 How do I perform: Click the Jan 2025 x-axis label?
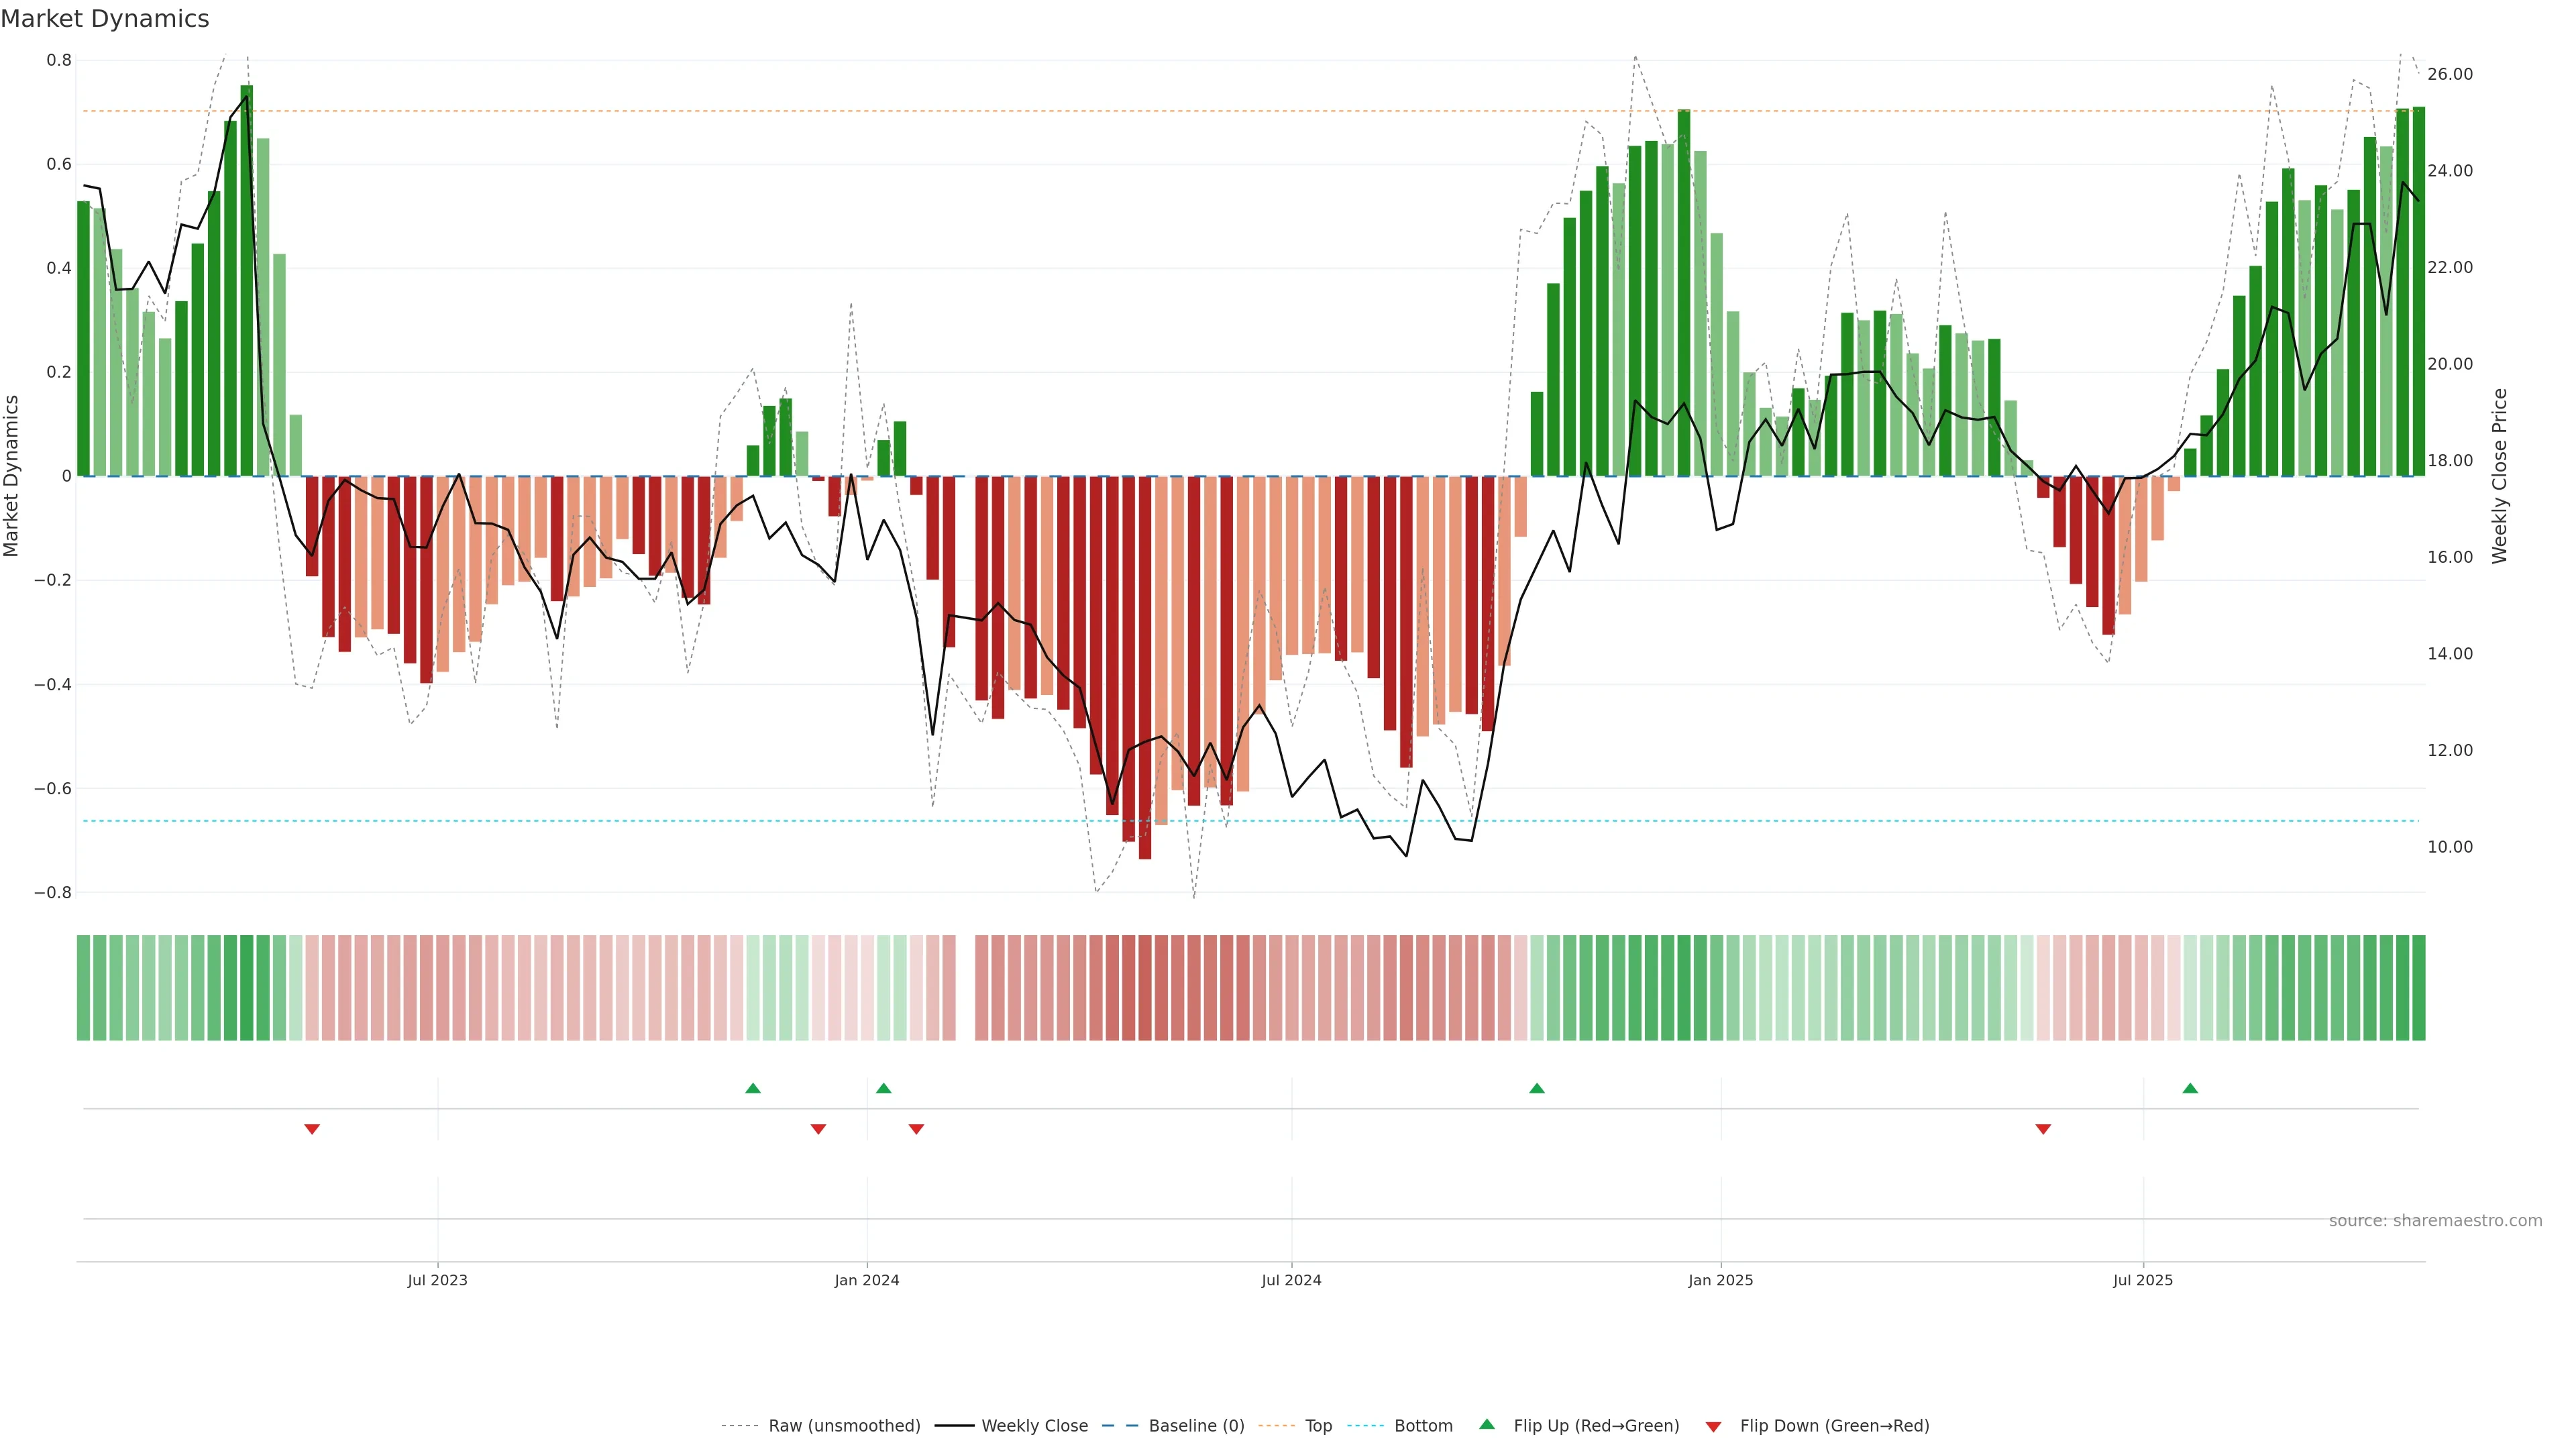point(1720,1280)
